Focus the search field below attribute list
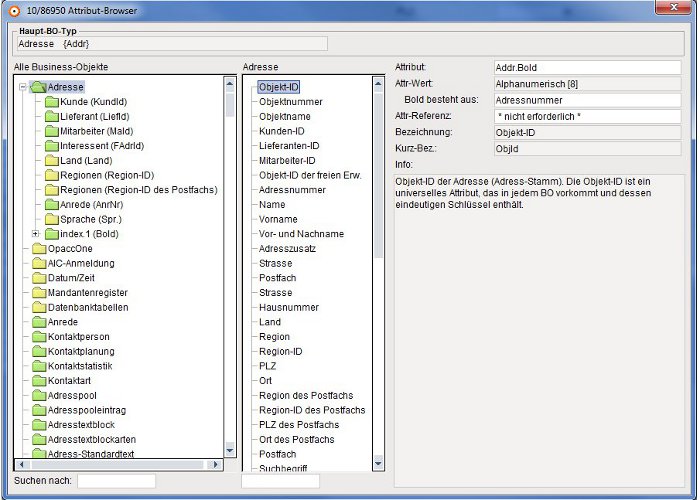700x500 pixels. point(280,481)
